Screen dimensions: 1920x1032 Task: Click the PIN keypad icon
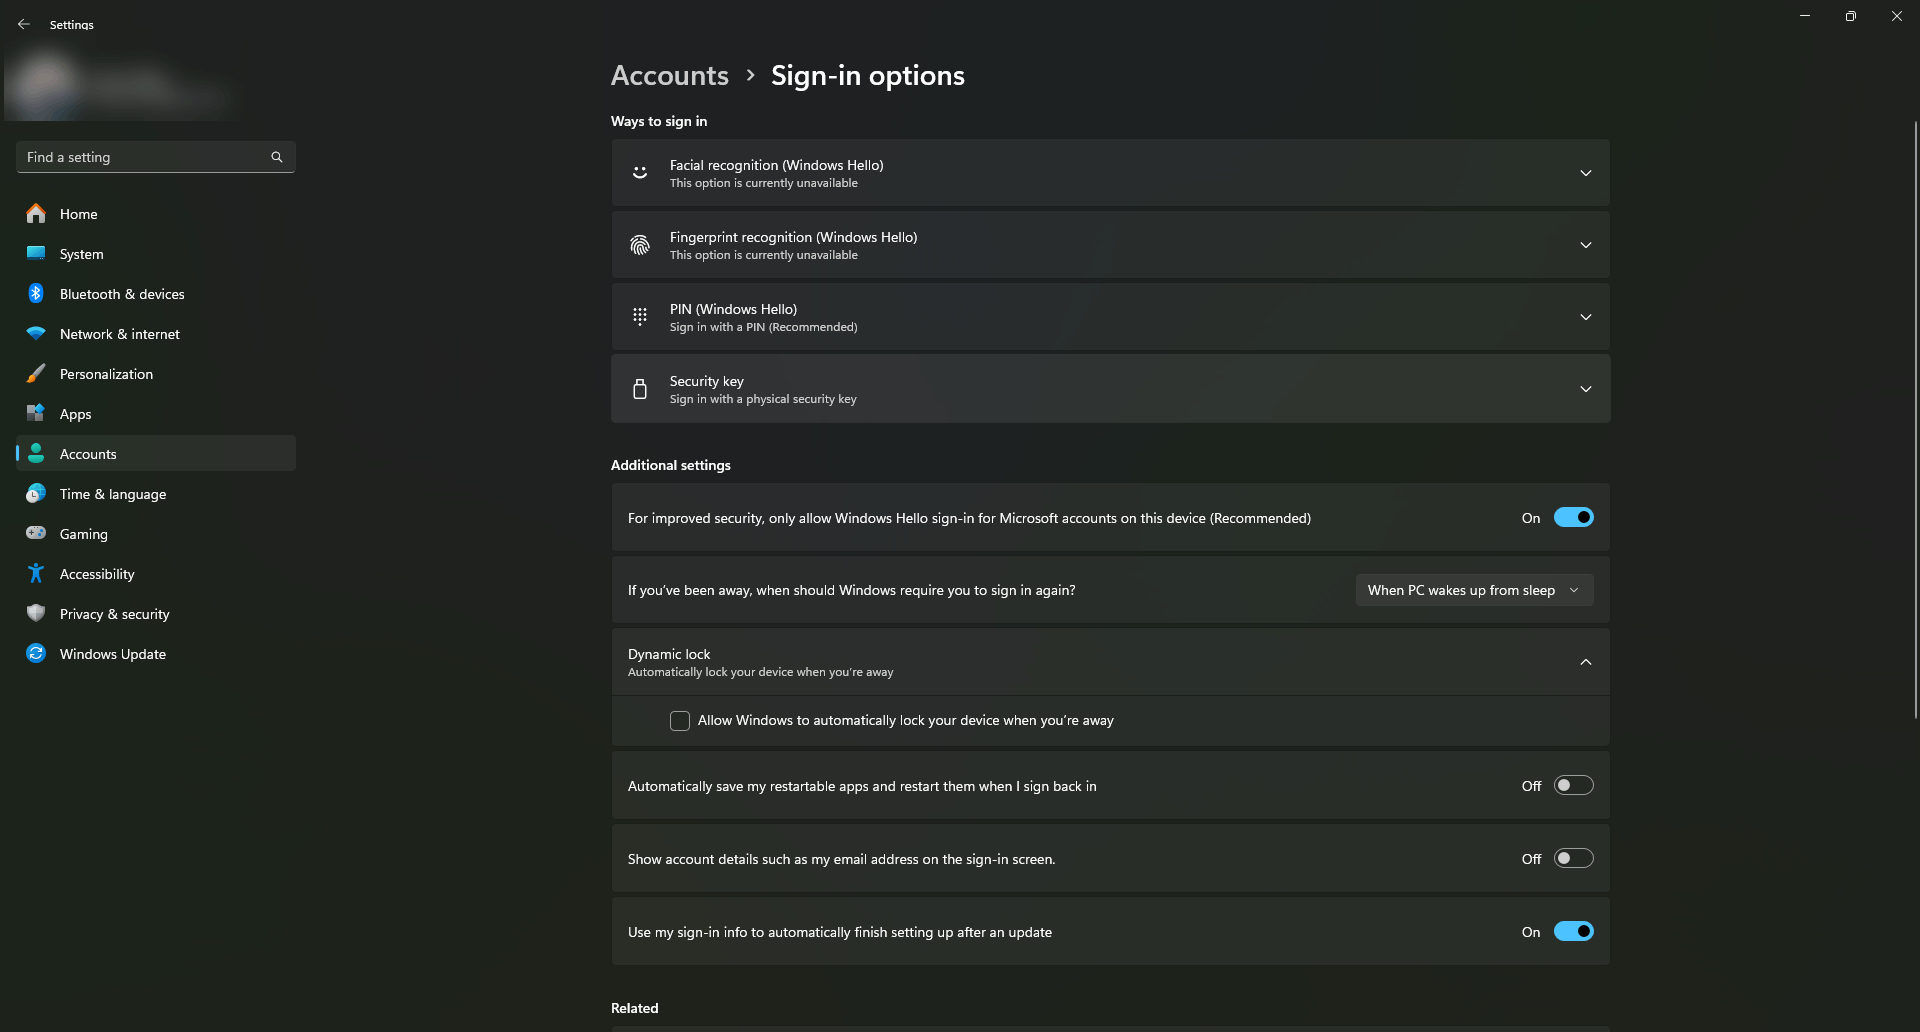click(640, 317)
